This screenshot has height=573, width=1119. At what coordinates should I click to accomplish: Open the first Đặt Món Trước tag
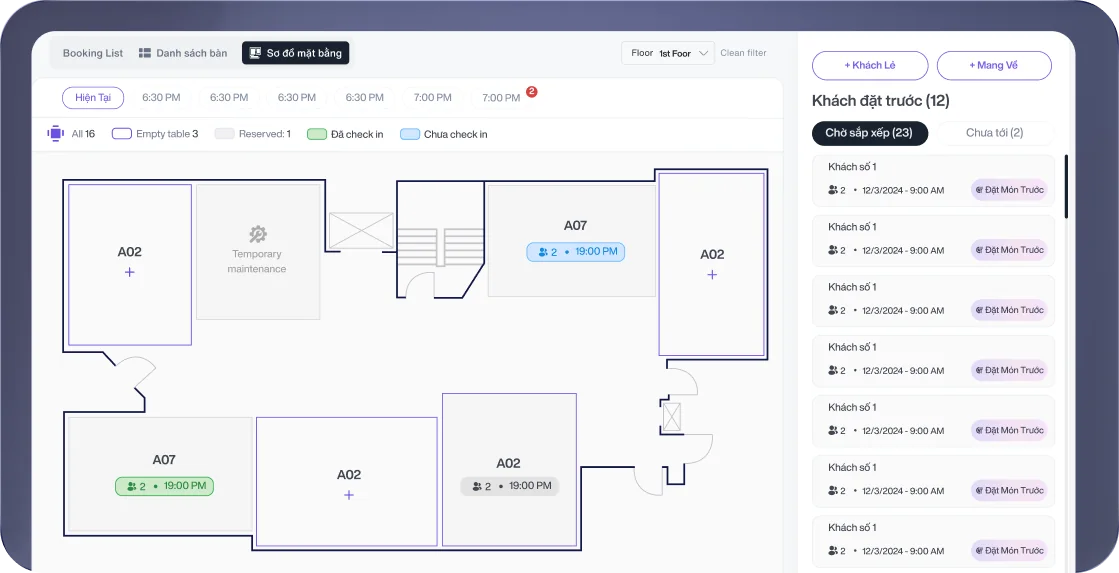pyautogui.click(x=1009, y=190)
